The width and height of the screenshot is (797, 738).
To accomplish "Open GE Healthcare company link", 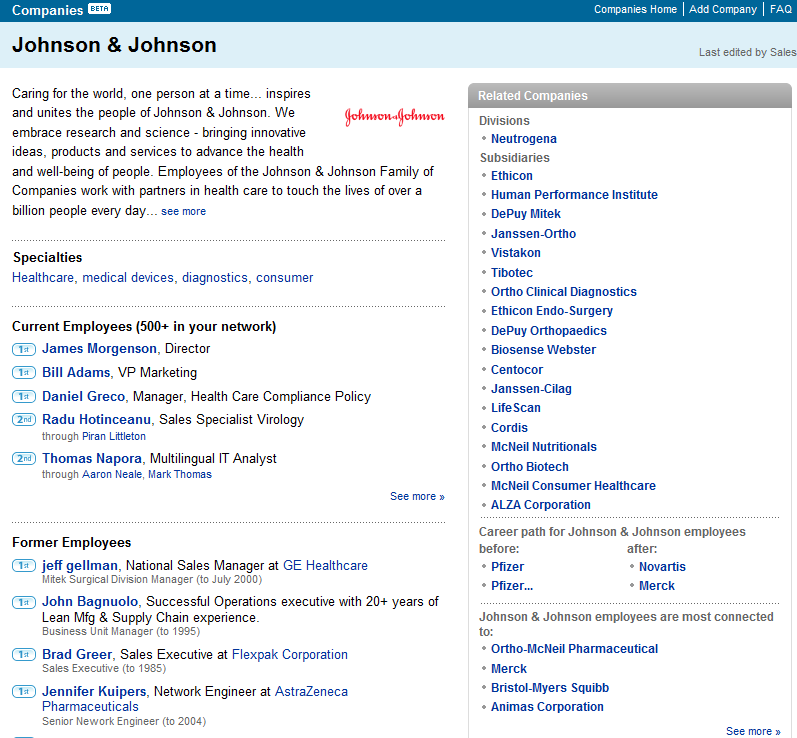I will pos(325,566).
